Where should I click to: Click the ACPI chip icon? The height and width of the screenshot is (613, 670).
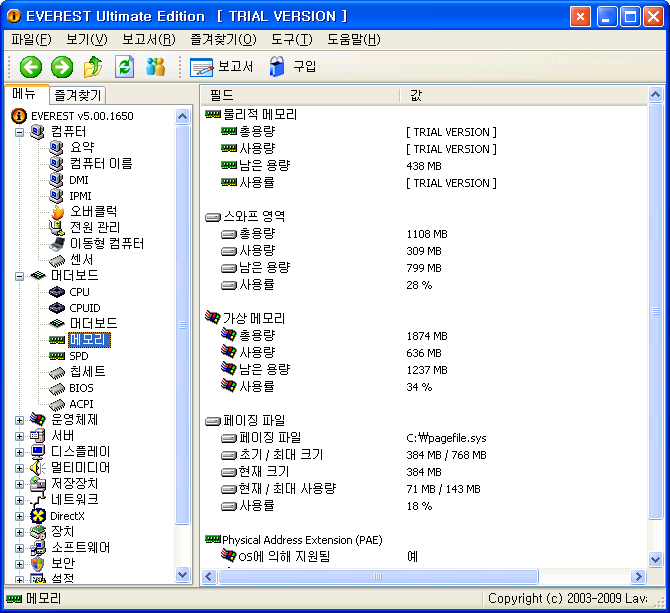tap(57, 405)
